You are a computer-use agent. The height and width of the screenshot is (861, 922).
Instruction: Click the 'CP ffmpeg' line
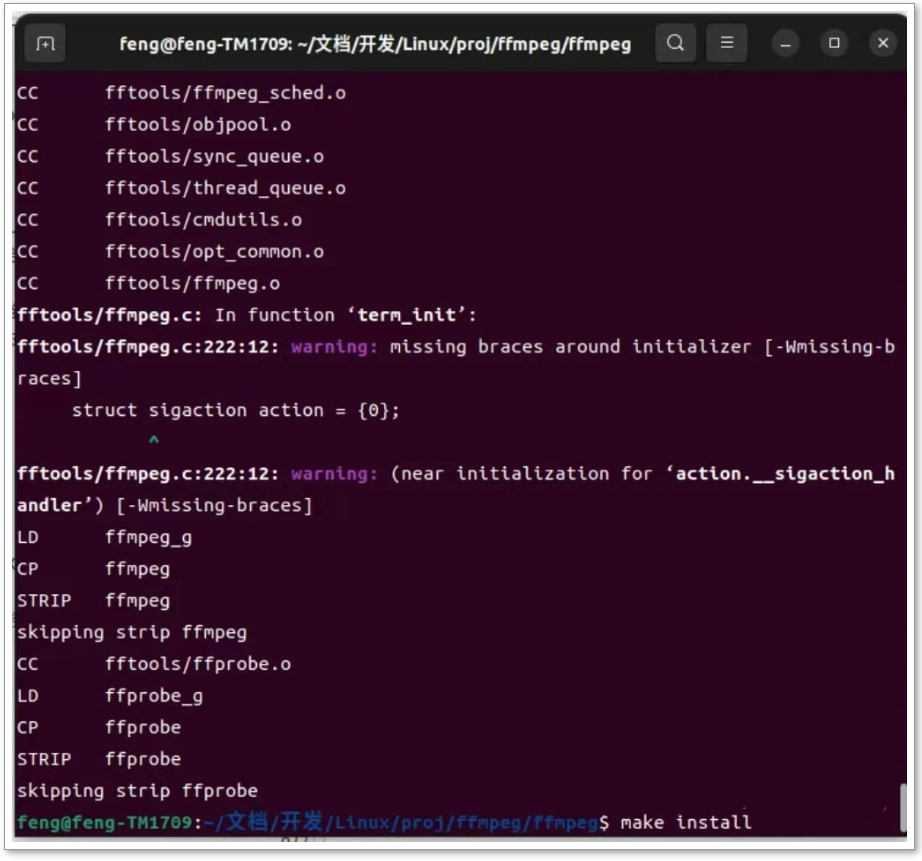[x=93, y=570]
